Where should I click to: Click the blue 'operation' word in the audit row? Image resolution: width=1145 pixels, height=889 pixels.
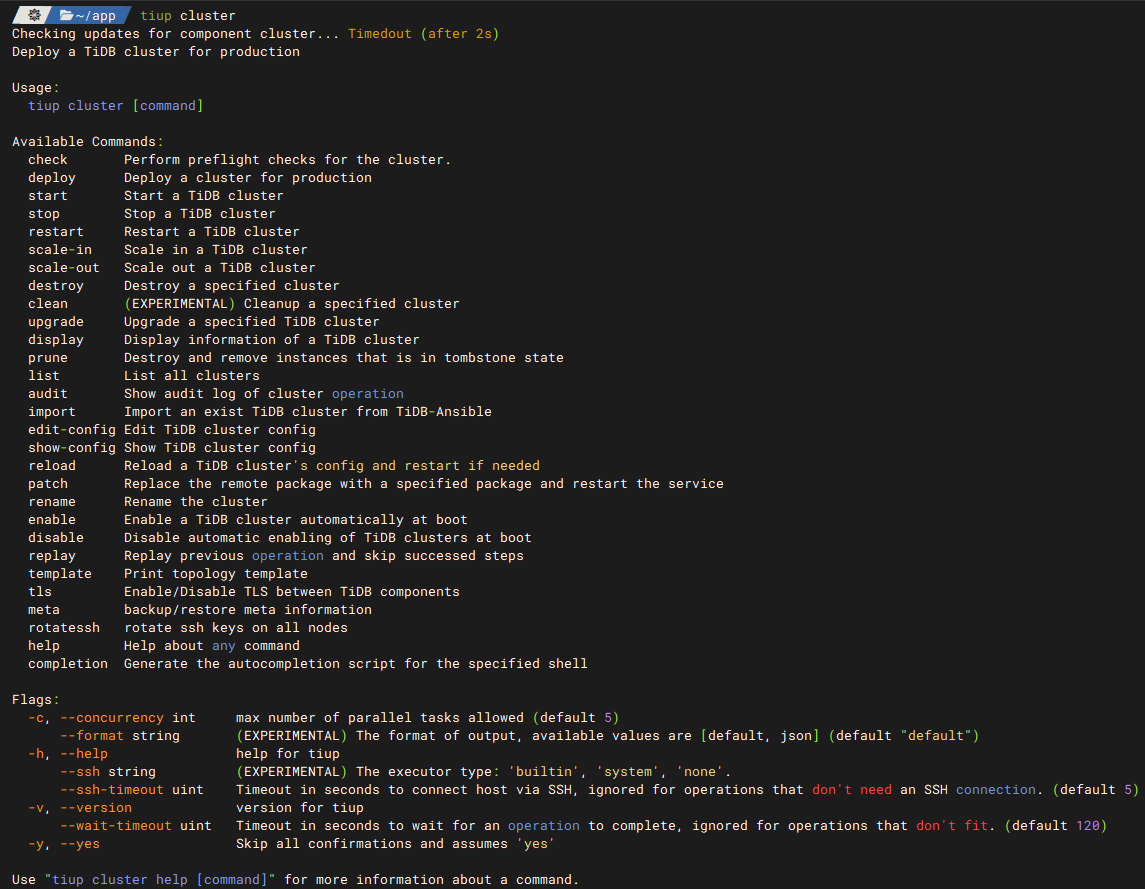coord(367,394)
